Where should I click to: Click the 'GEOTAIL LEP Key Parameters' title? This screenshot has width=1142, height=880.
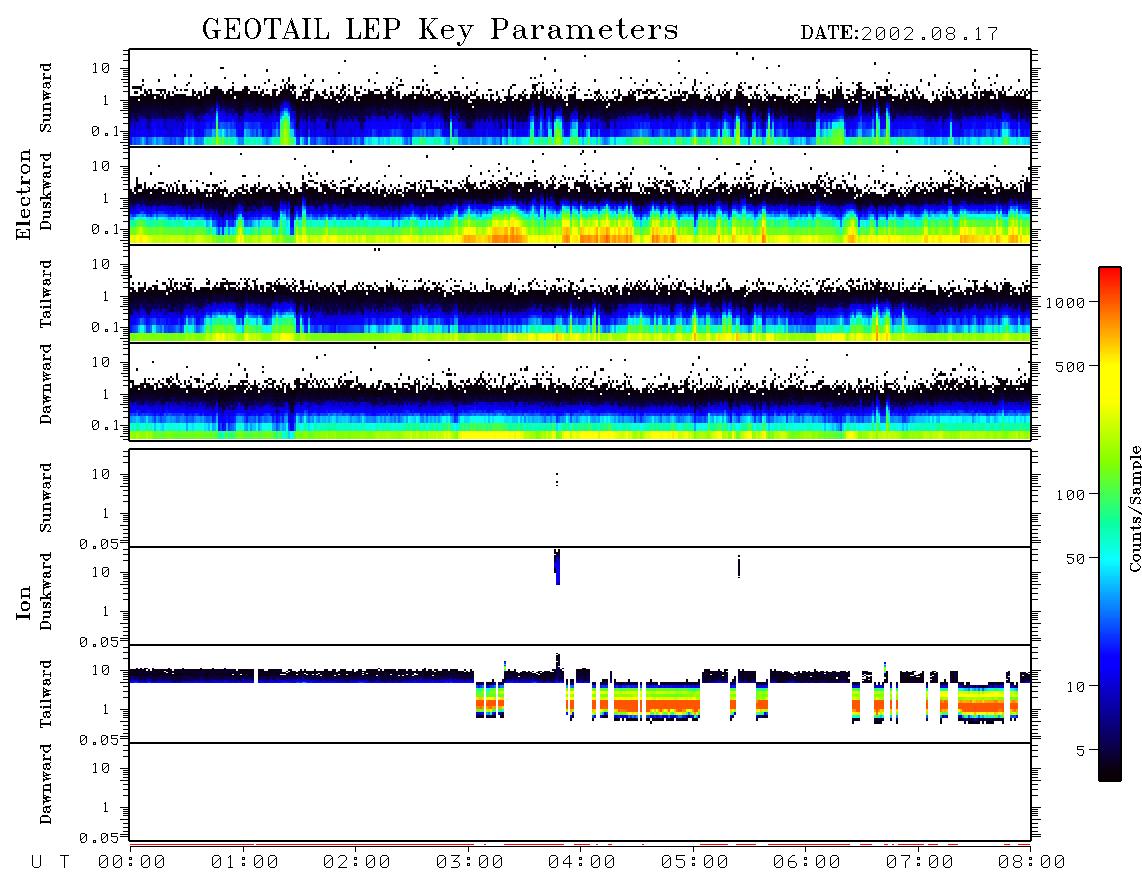(x=440, y=30)
